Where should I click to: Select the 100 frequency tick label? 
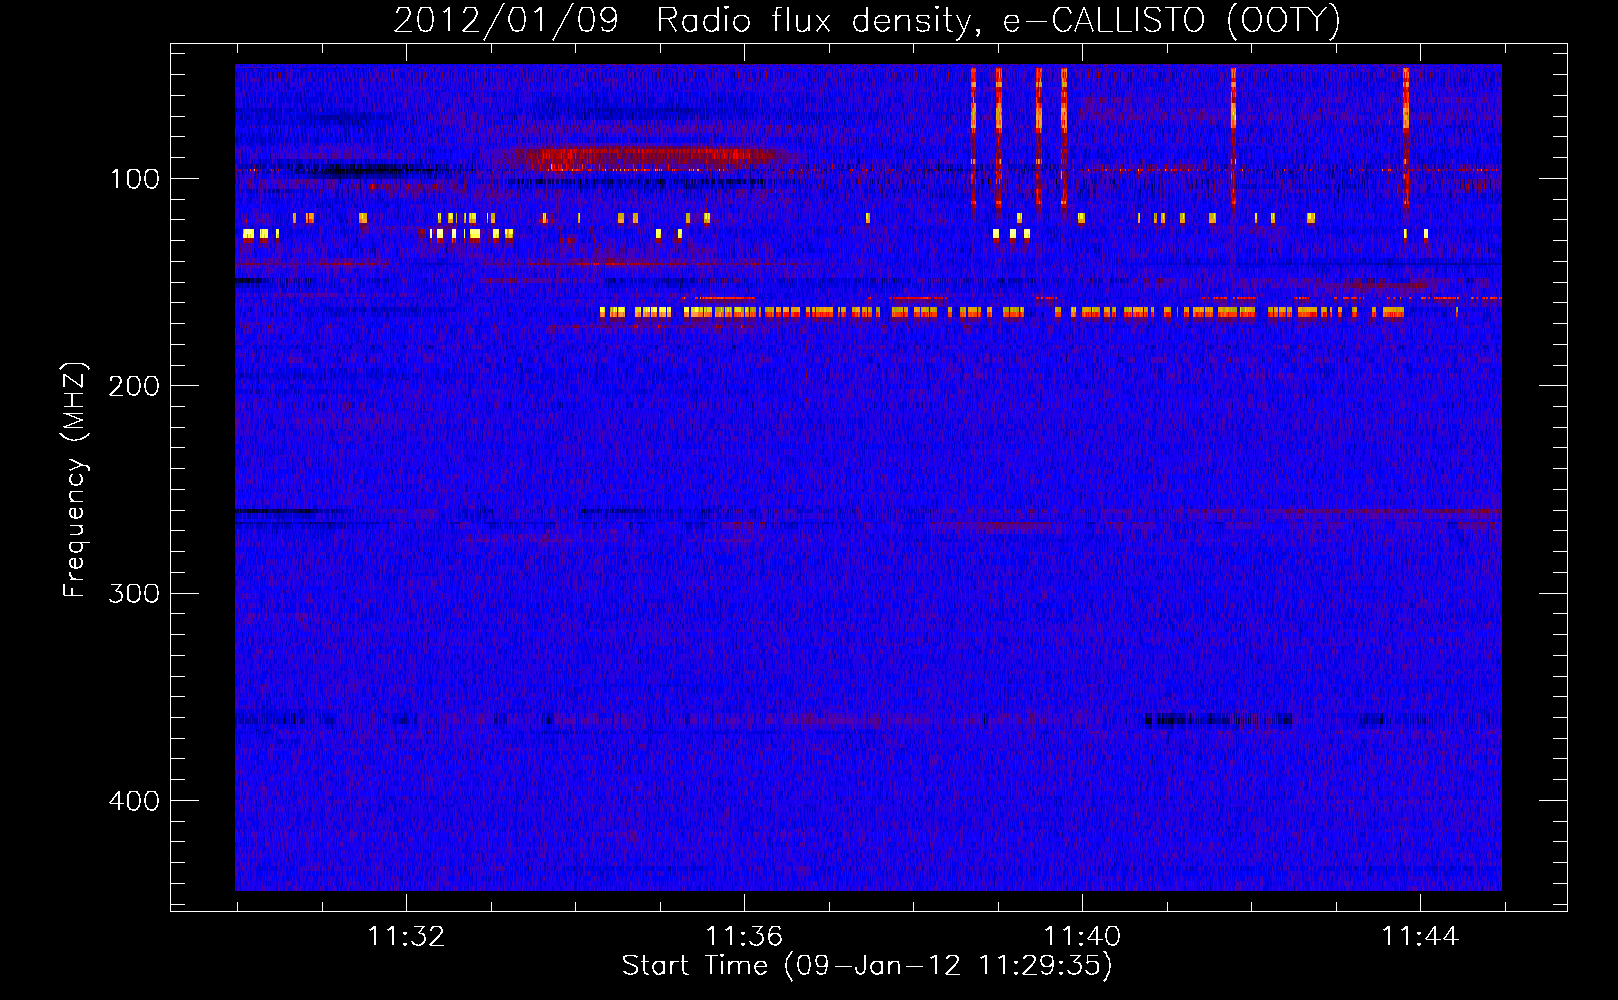(x=135, y=179)
